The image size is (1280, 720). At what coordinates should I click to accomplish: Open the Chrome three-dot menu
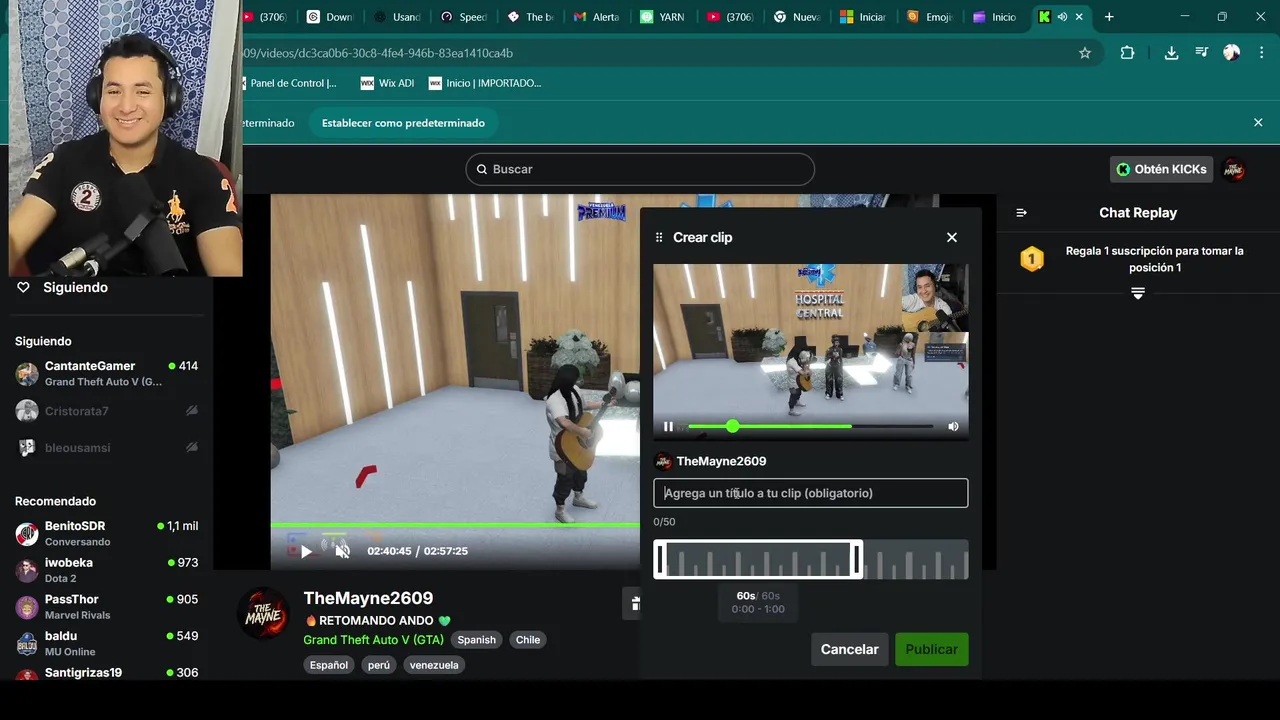(x=1263, y=53)
